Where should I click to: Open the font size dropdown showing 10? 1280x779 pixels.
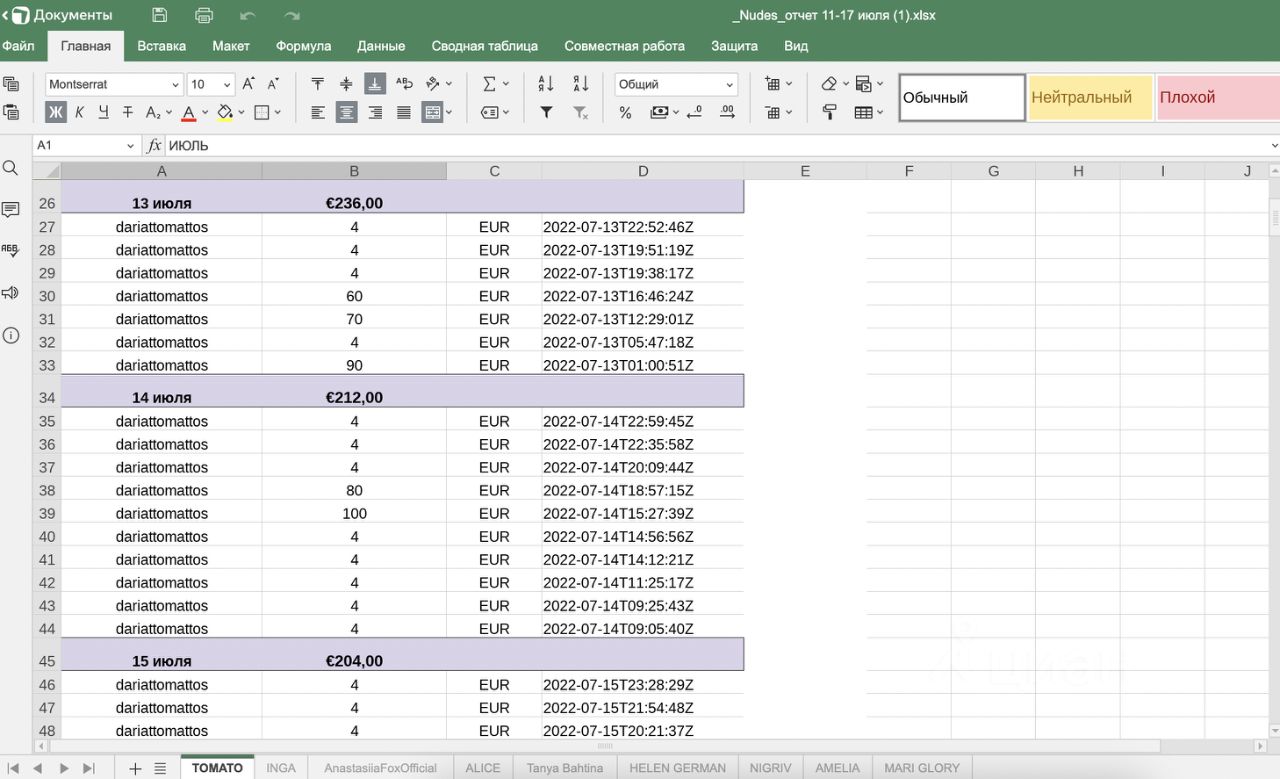pyautogui.click(x=211, y=85)
